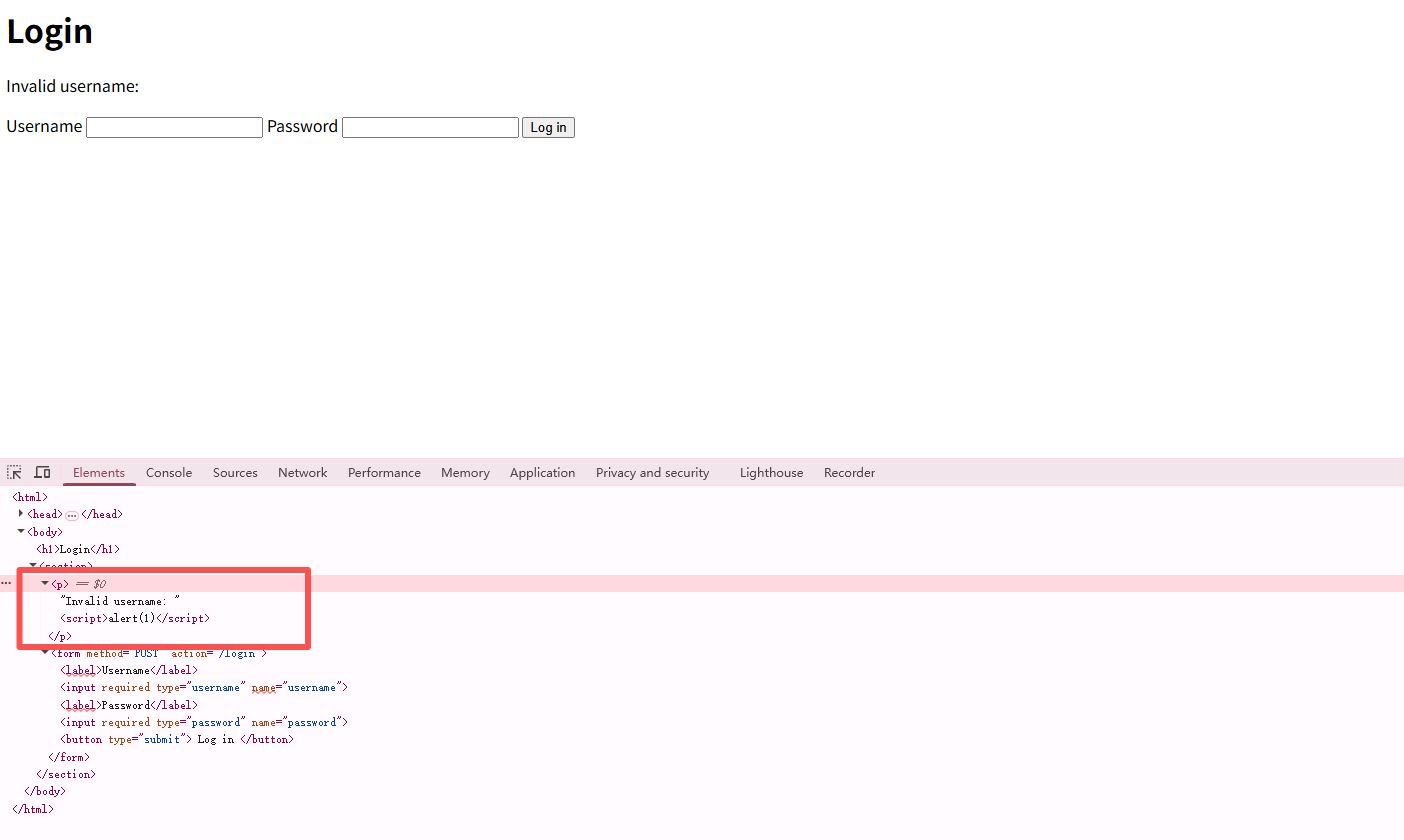
Task: Select the closing section tag line
Action: click(x=66, y=774)
